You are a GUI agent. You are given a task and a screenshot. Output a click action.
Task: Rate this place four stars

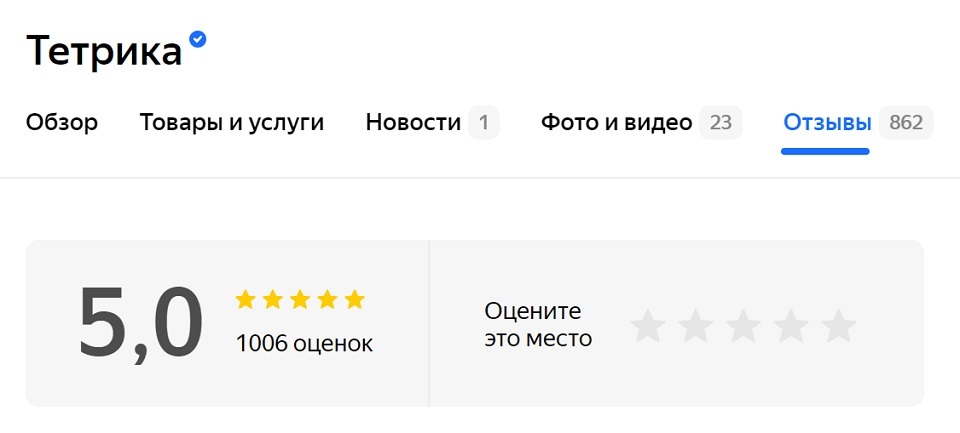[791, 326]
